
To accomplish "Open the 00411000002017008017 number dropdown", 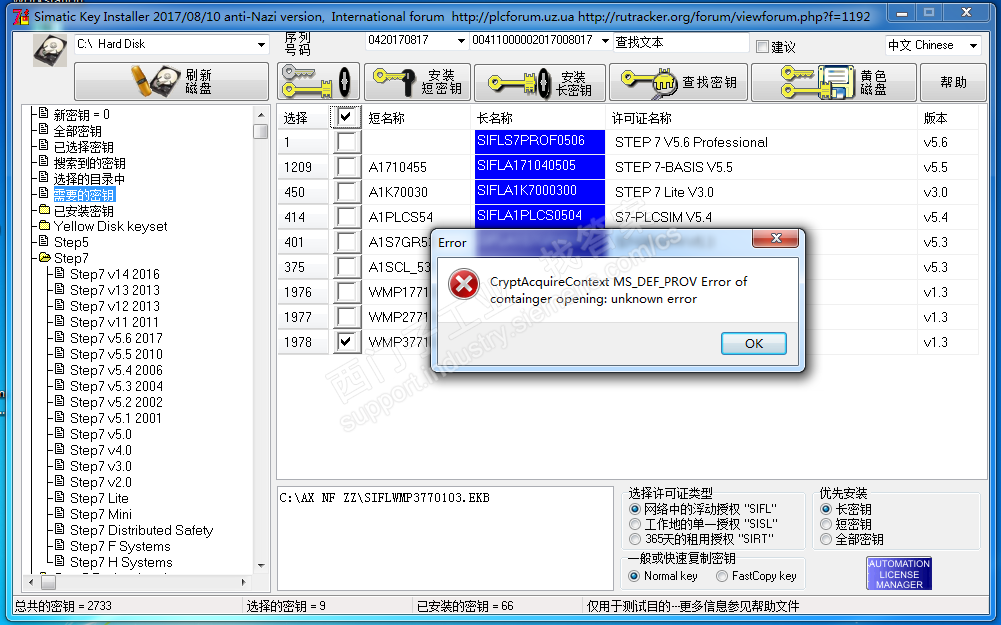I will 605,40.
